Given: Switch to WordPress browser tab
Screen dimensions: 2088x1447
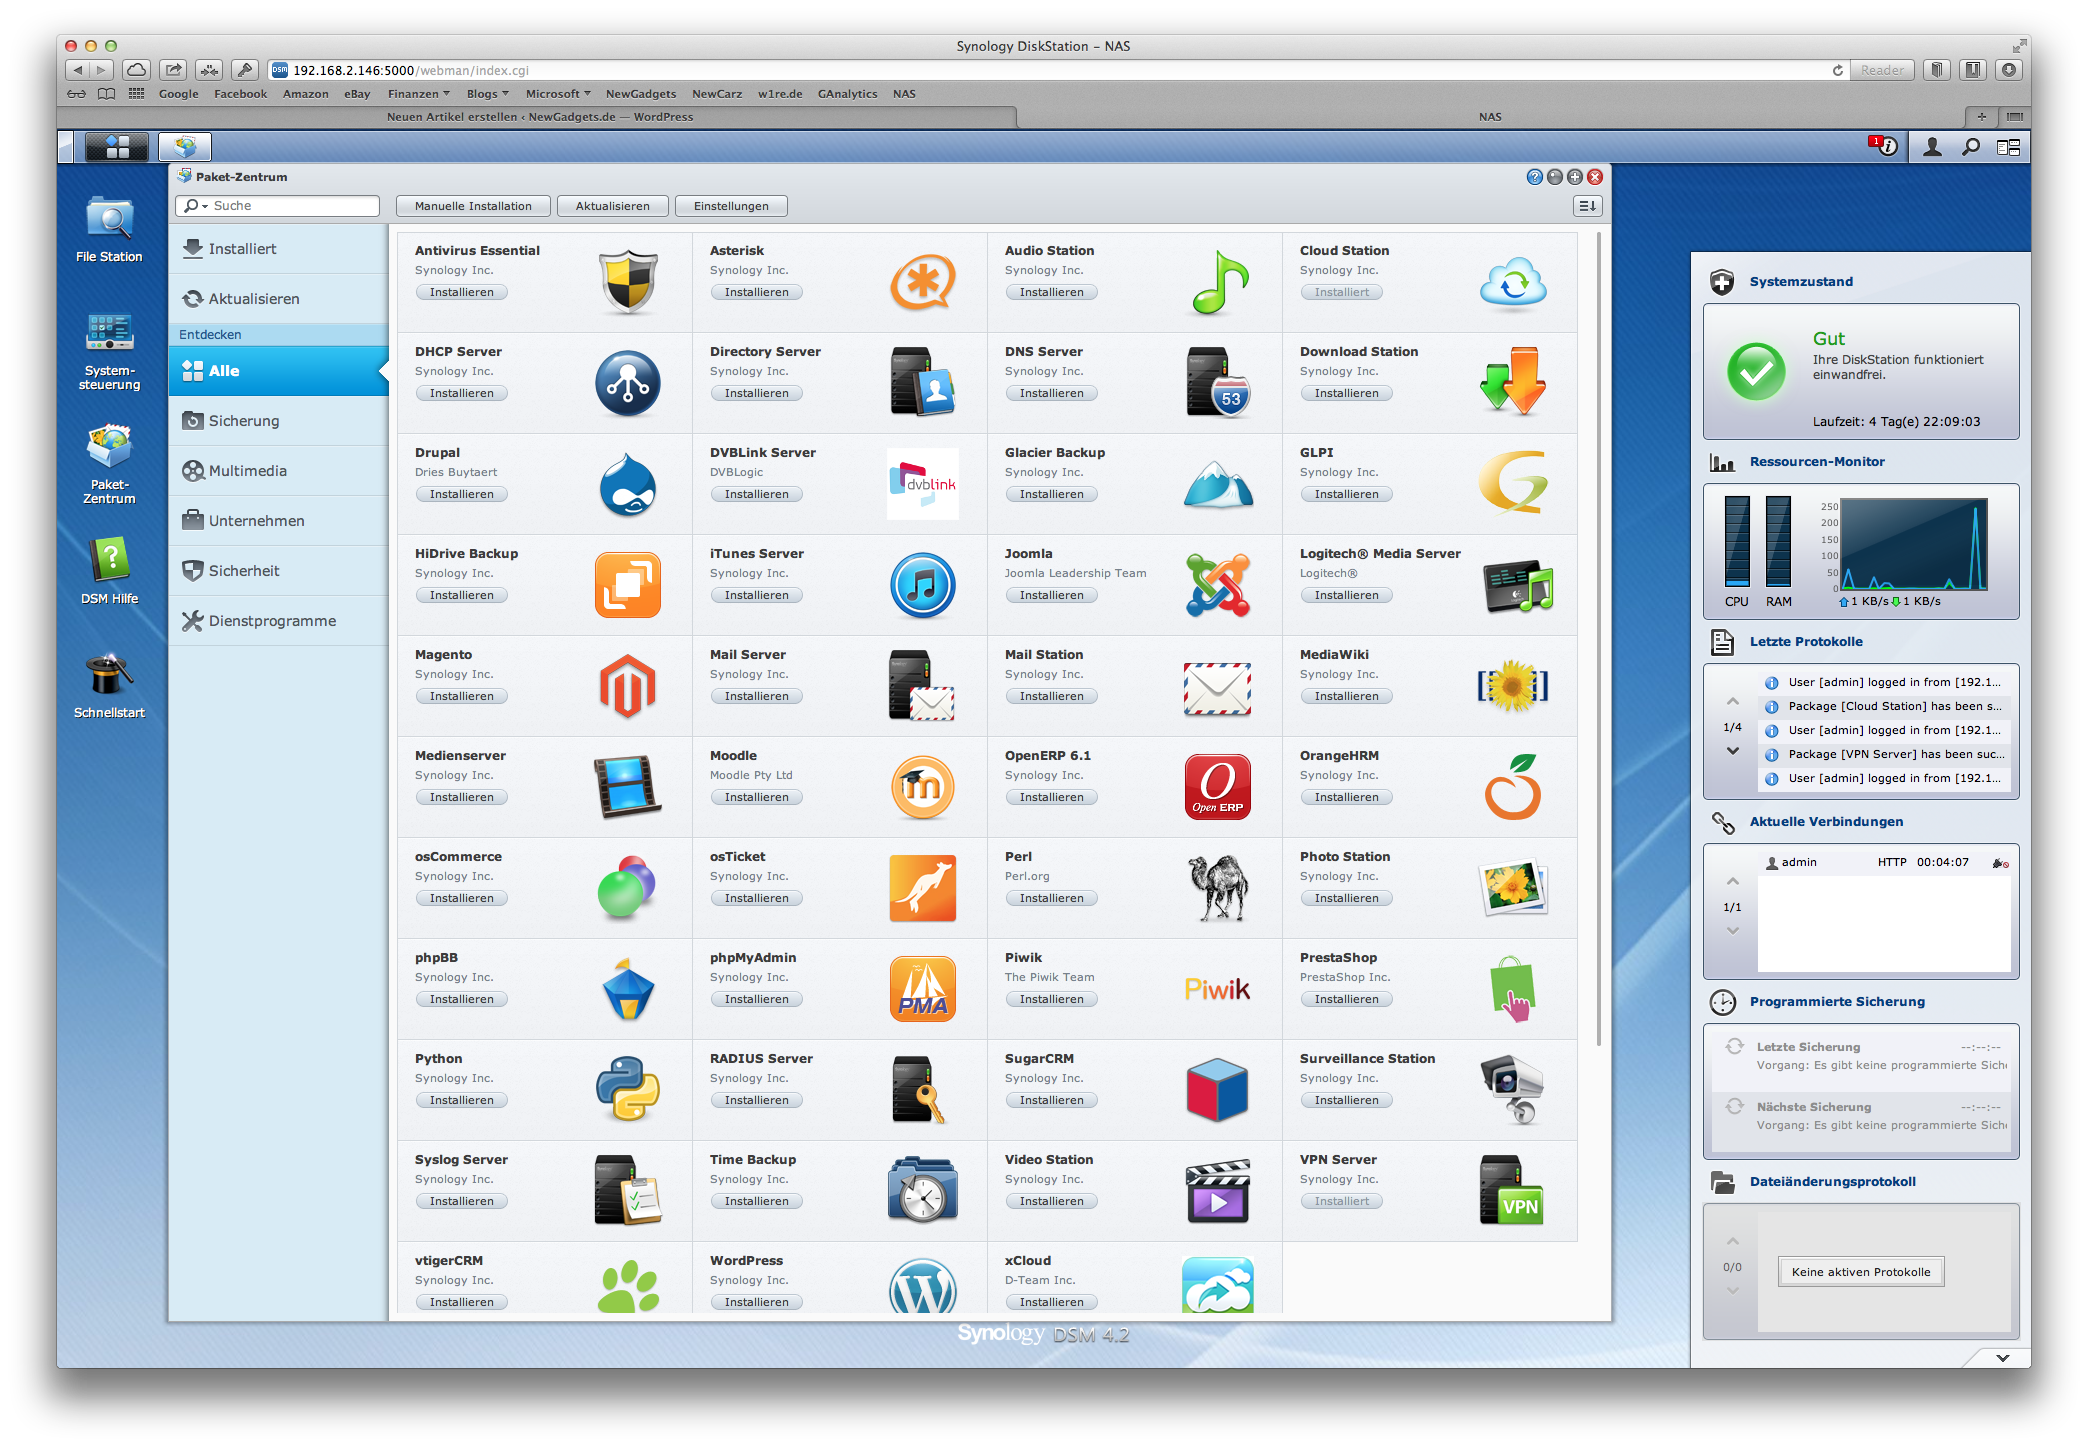Looking at the screenshot, I should point(539,117).
